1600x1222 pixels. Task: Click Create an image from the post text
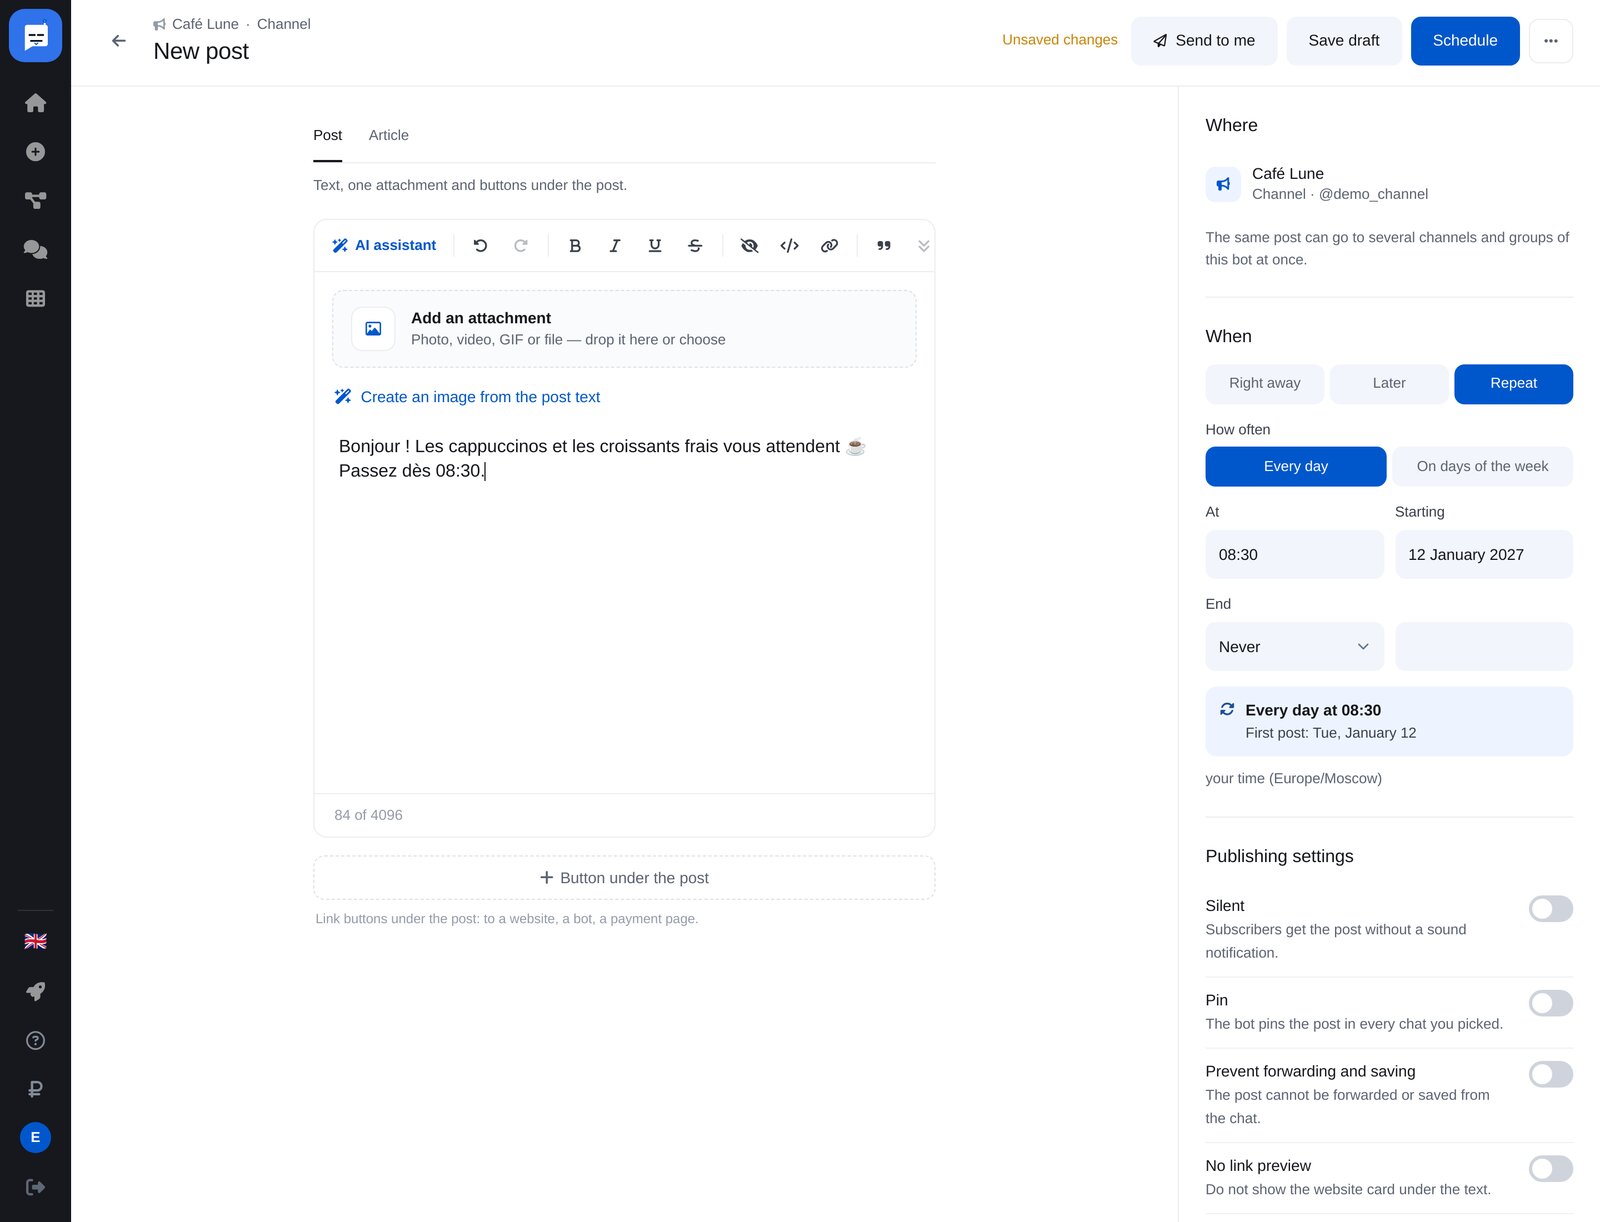point(467,397)
